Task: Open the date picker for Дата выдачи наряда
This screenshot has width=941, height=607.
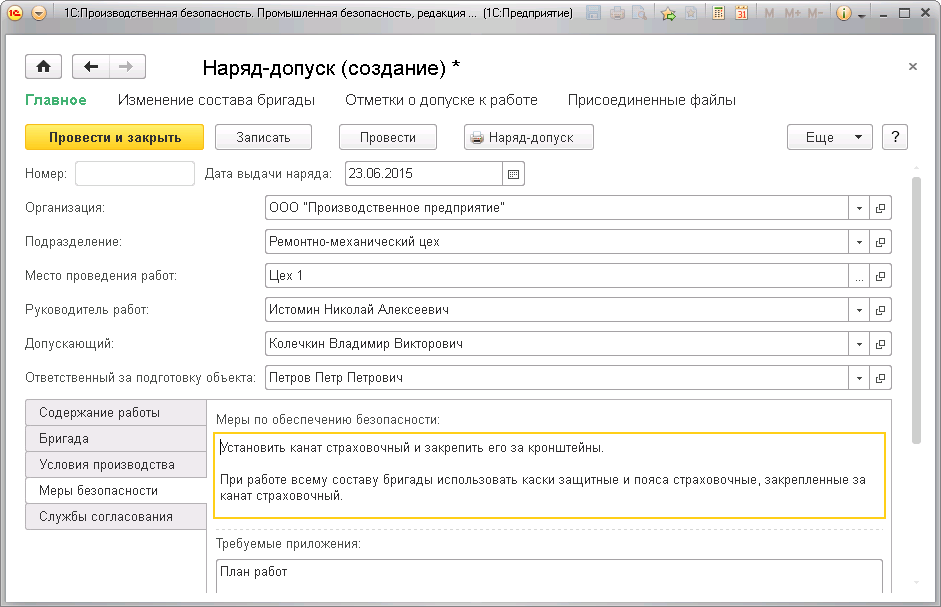Action: click(514, 174)
